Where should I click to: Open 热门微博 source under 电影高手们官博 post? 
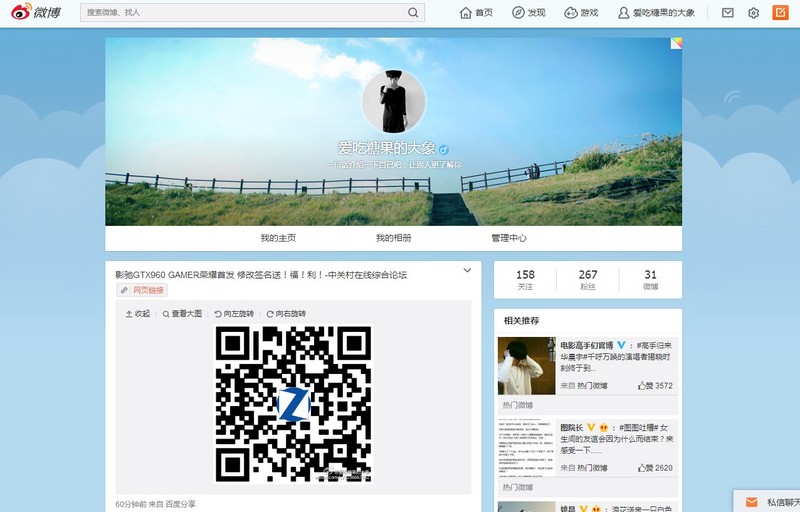click(592, 386)
